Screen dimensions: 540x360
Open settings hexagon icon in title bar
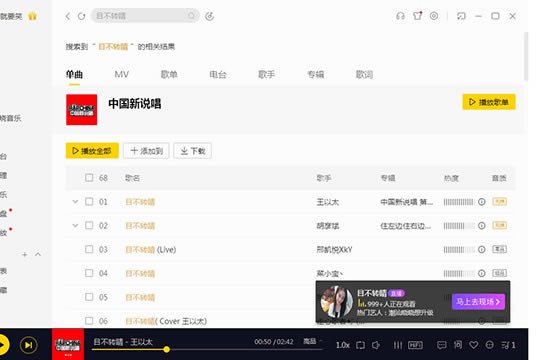pyautogui.click(x=434, y=16)
